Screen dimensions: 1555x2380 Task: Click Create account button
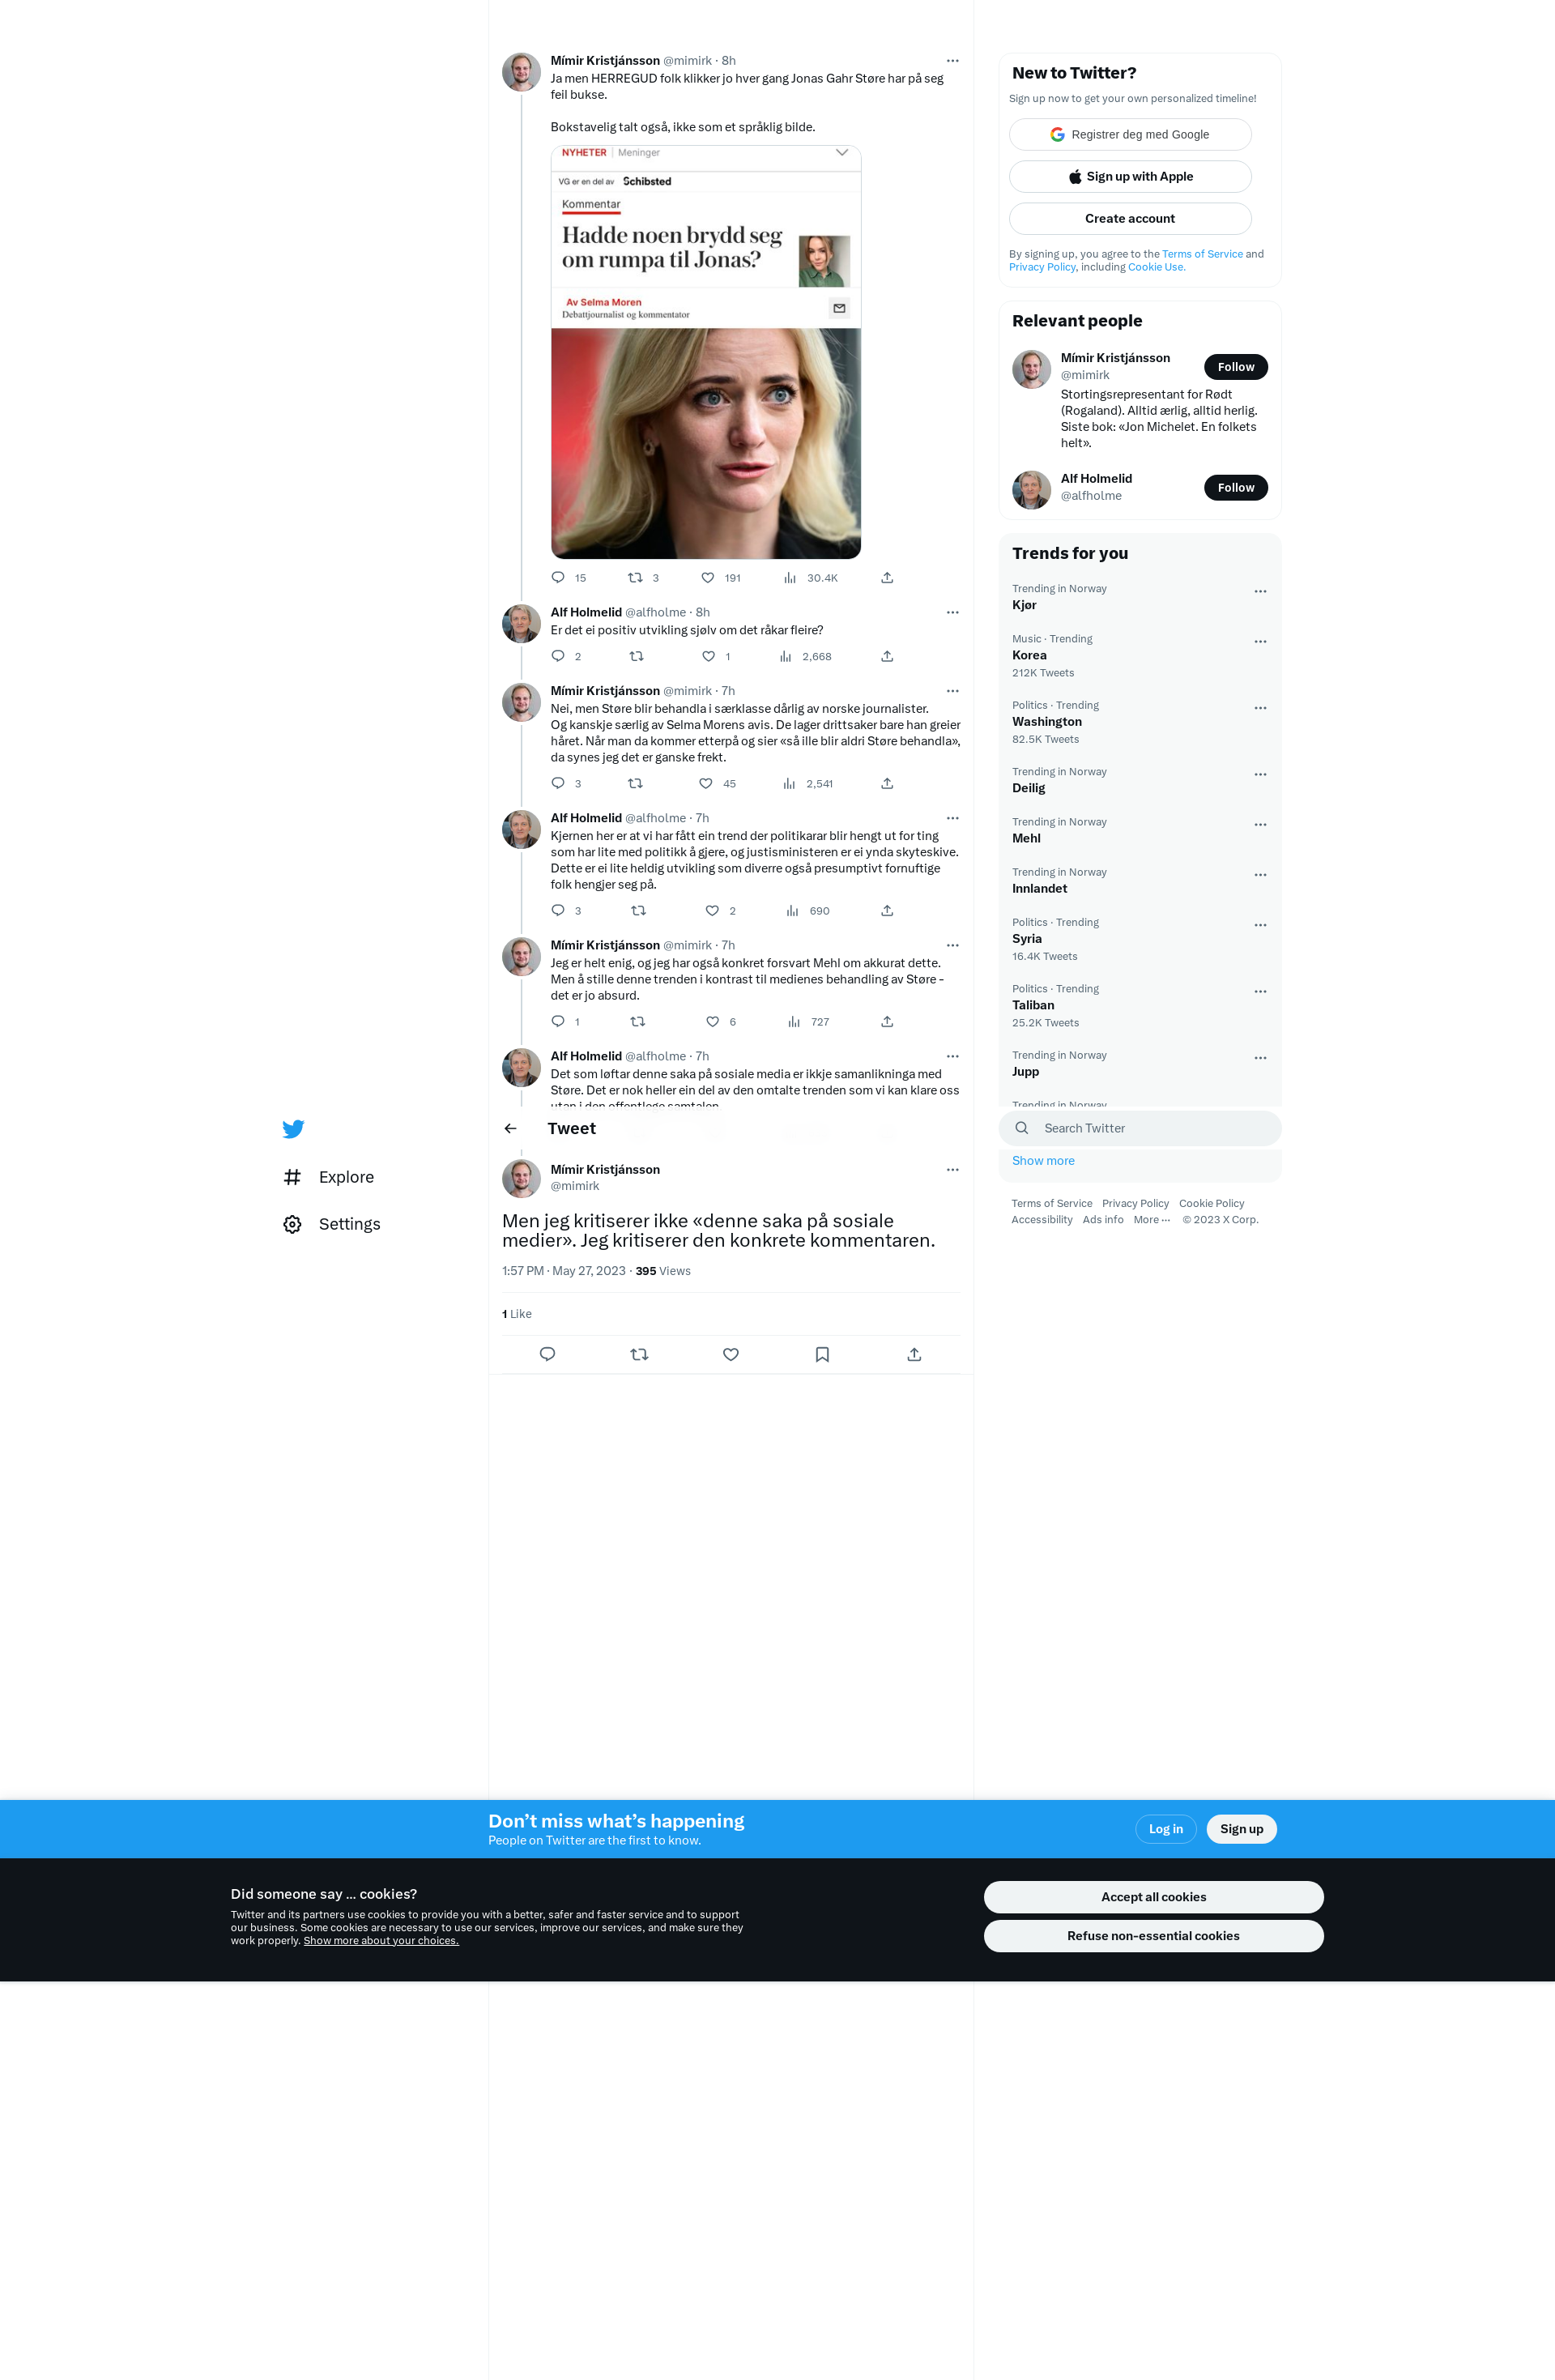(1130, 218)
